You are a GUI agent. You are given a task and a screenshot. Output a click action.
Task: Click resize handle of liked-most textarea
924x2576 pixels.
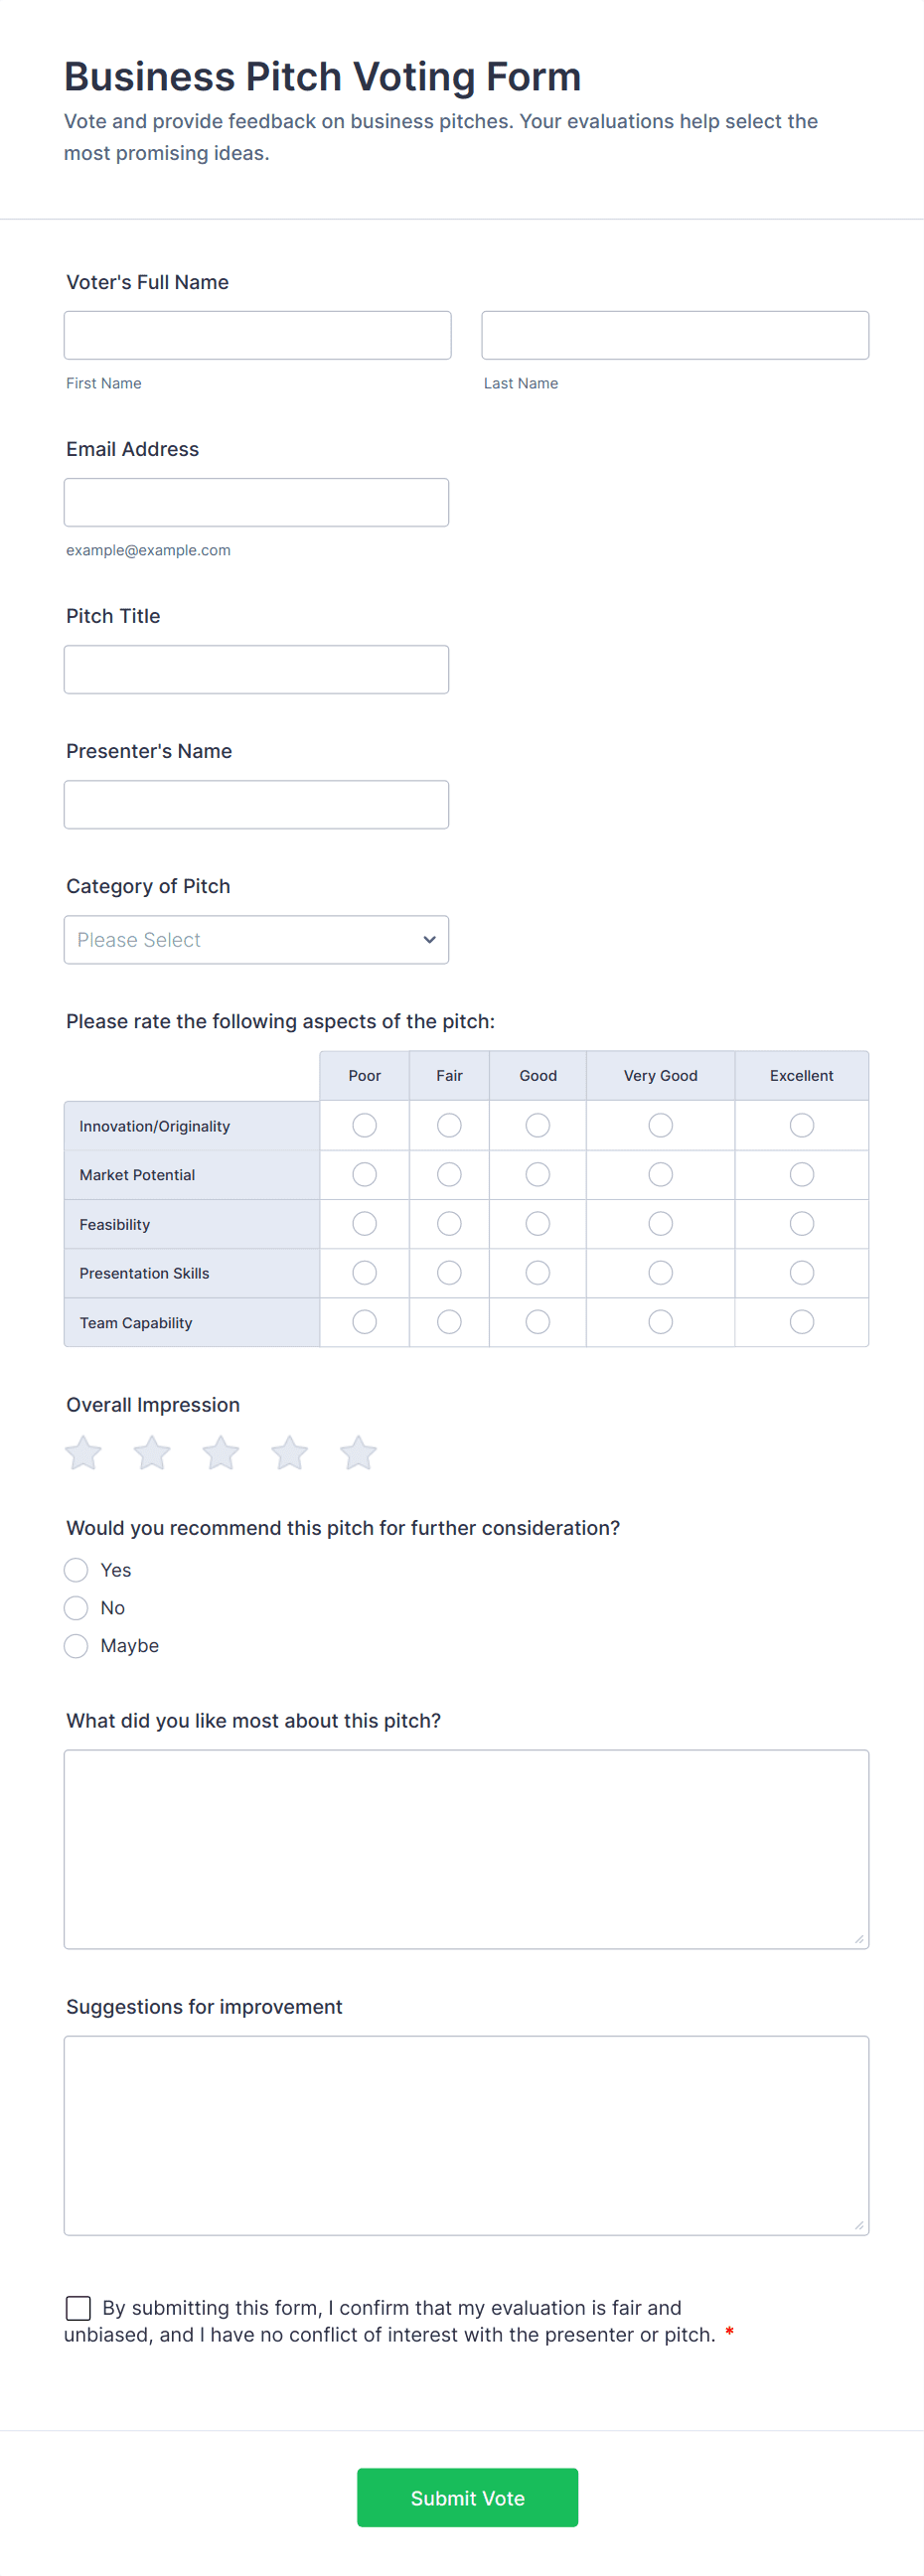(x=859, y=1939)
